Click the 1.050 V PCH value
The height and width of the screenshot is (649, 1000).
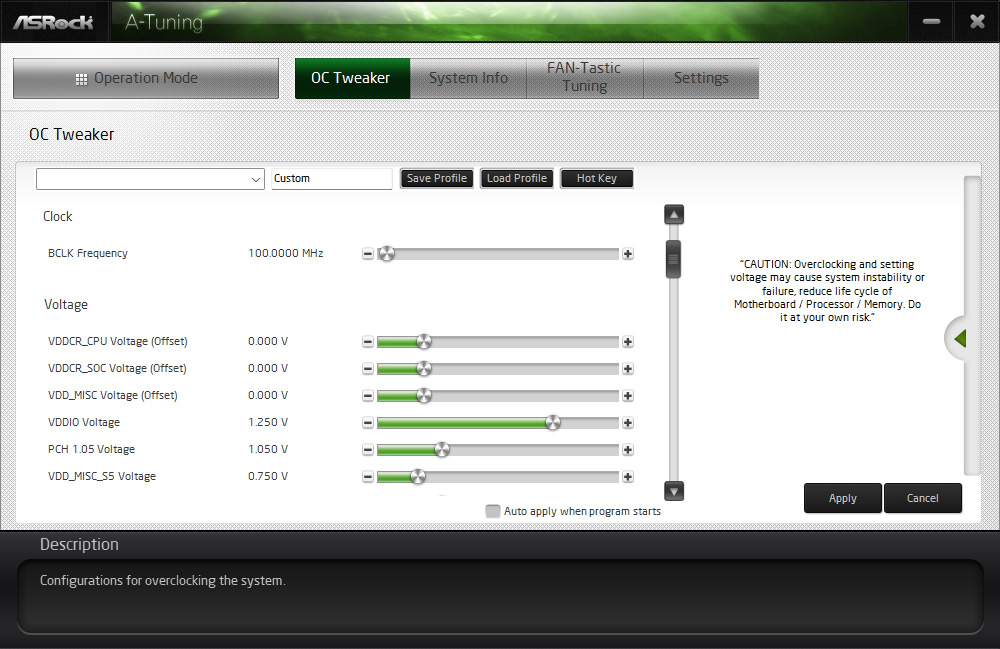(x=268, y=449)
